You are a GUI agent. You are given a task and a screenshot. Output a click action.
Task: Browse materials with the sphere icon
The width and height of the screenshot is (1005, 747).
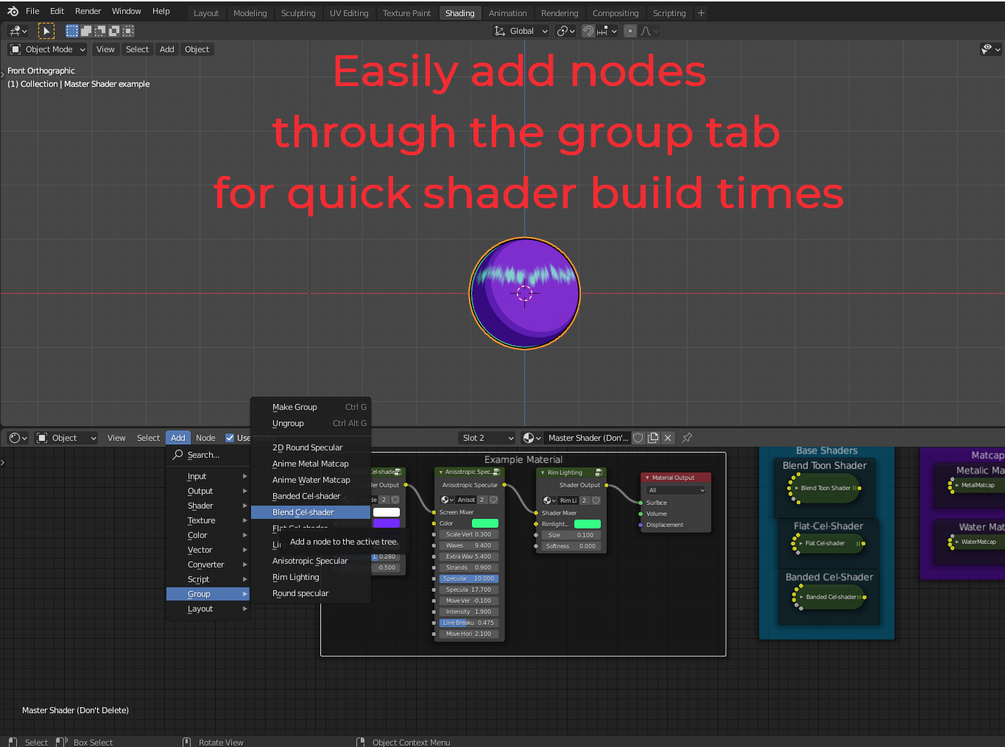[x=532, y=438]
